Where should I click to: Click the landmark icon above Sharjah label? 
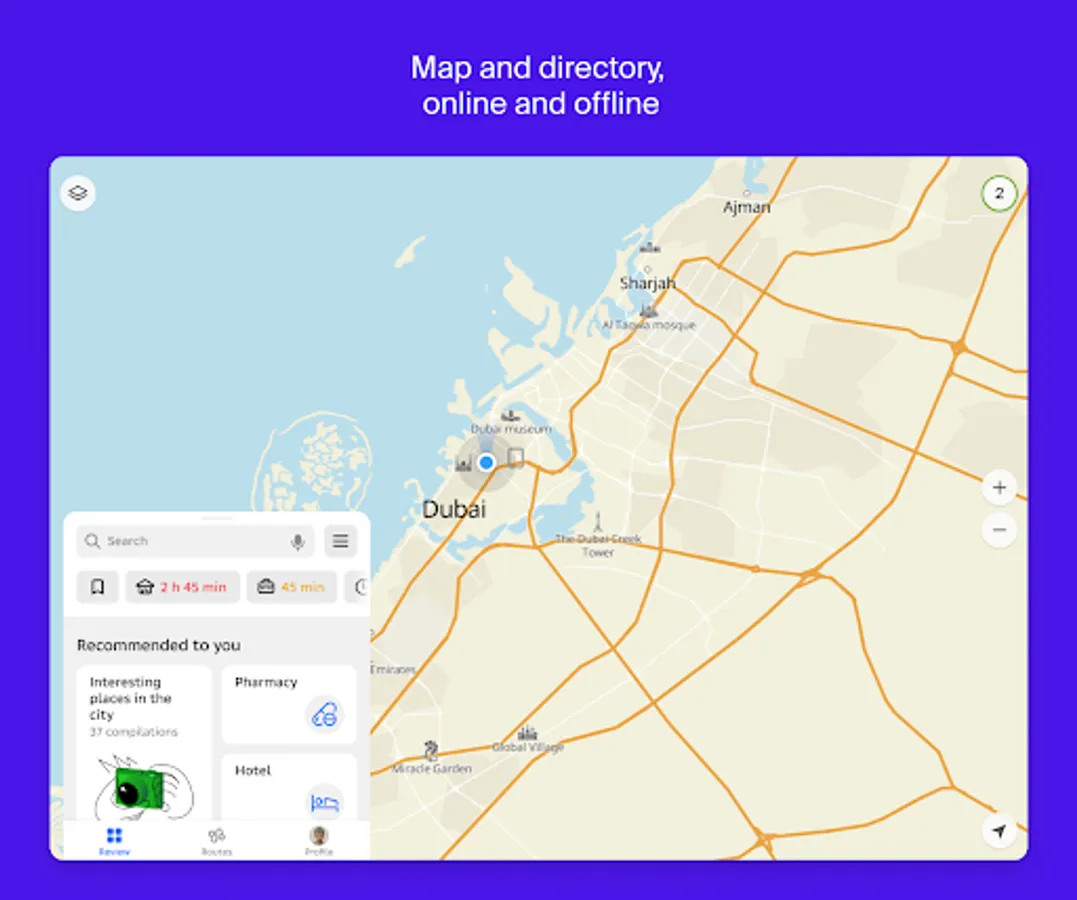pos(649,248)
